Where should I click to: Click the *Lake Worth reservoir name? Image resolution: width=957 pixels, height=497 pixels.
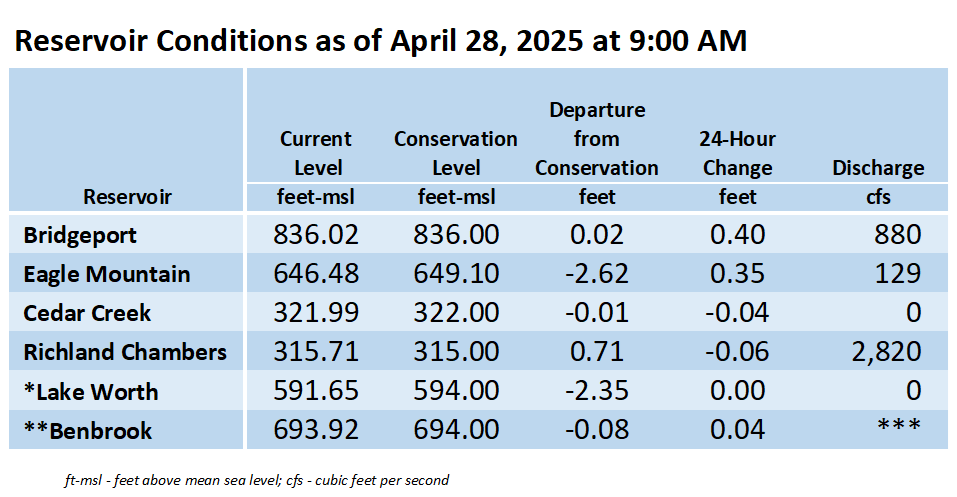[x=91, y=391]
